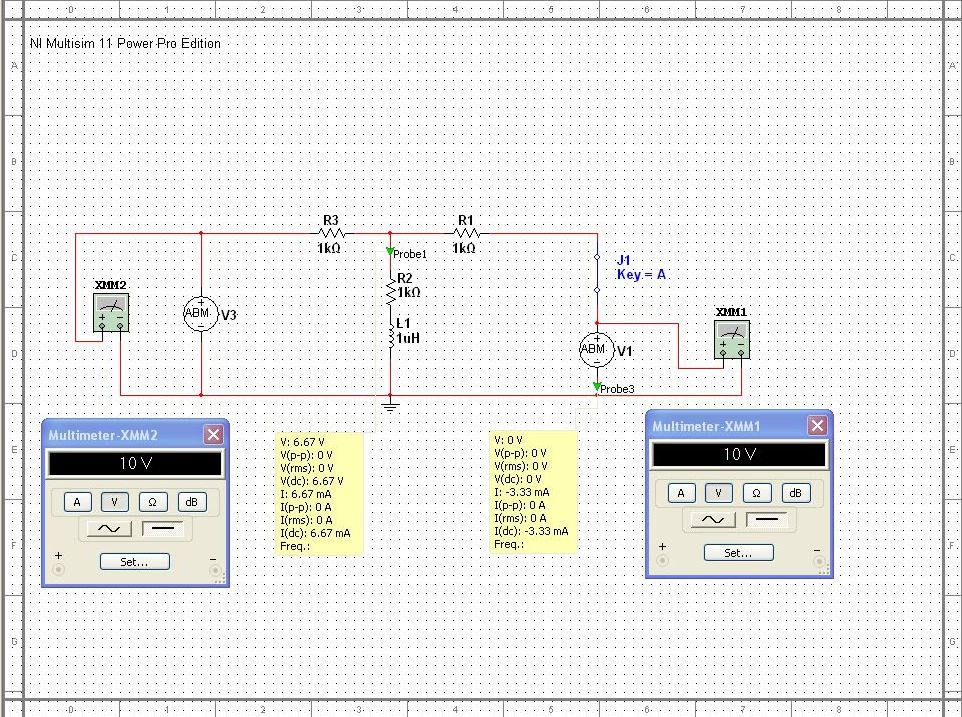Click the V1 ABM source symbol
This screenshot has height=717, width=962.
click(596, 350)
